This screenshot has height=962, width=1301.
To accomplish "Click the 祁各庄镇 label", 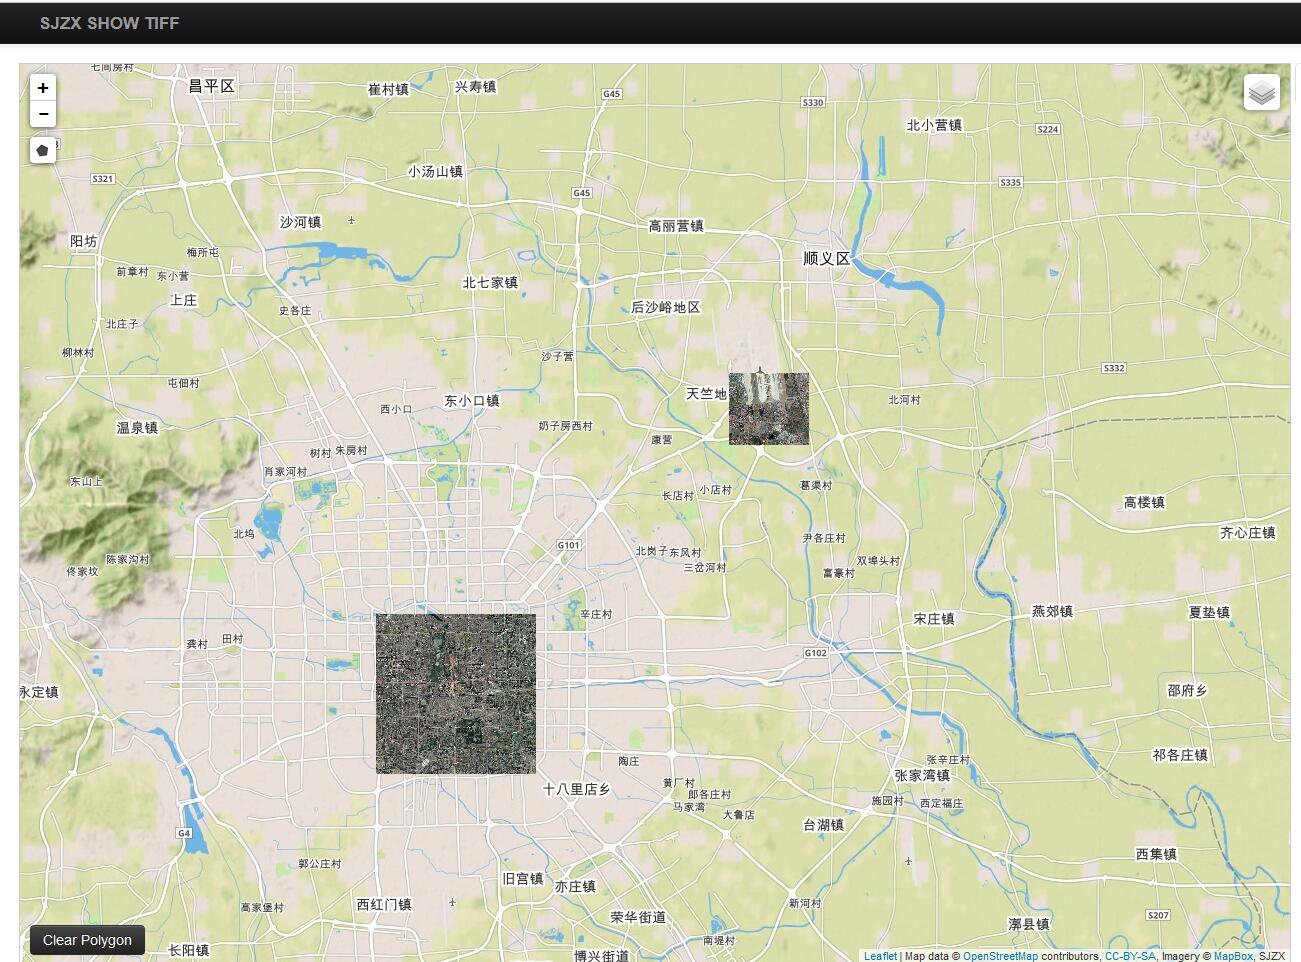I will coord(1180,755).
